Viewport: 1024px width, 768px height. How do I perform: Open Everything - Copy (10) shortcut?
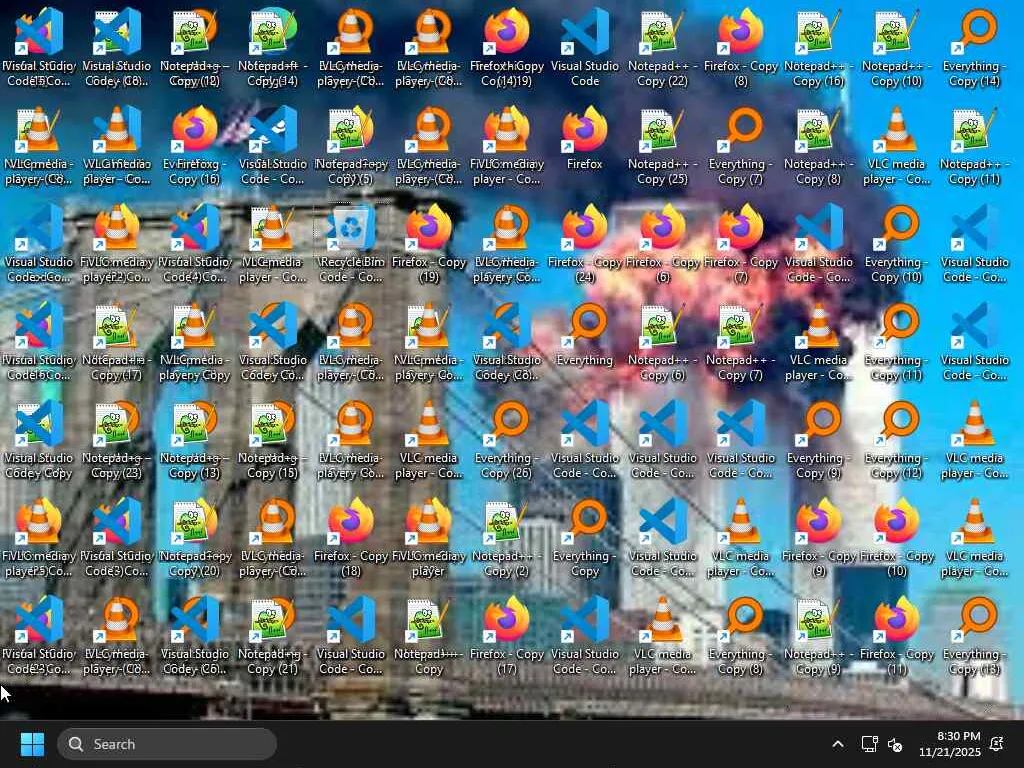[896, 243]
